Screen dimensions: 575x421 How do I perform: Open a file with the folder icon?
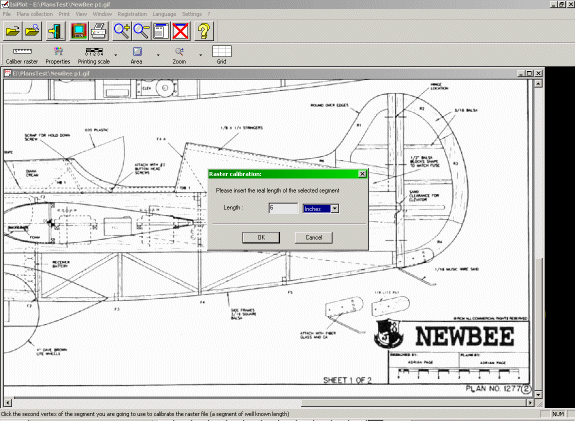13,31
